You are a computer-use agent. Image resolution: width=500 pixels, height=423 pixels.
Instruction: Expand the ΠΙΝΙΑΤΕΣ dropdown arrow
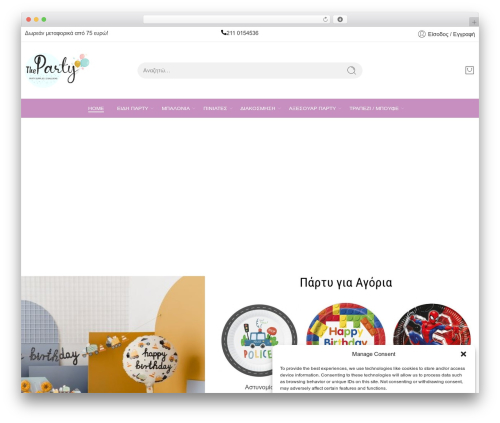231,109
